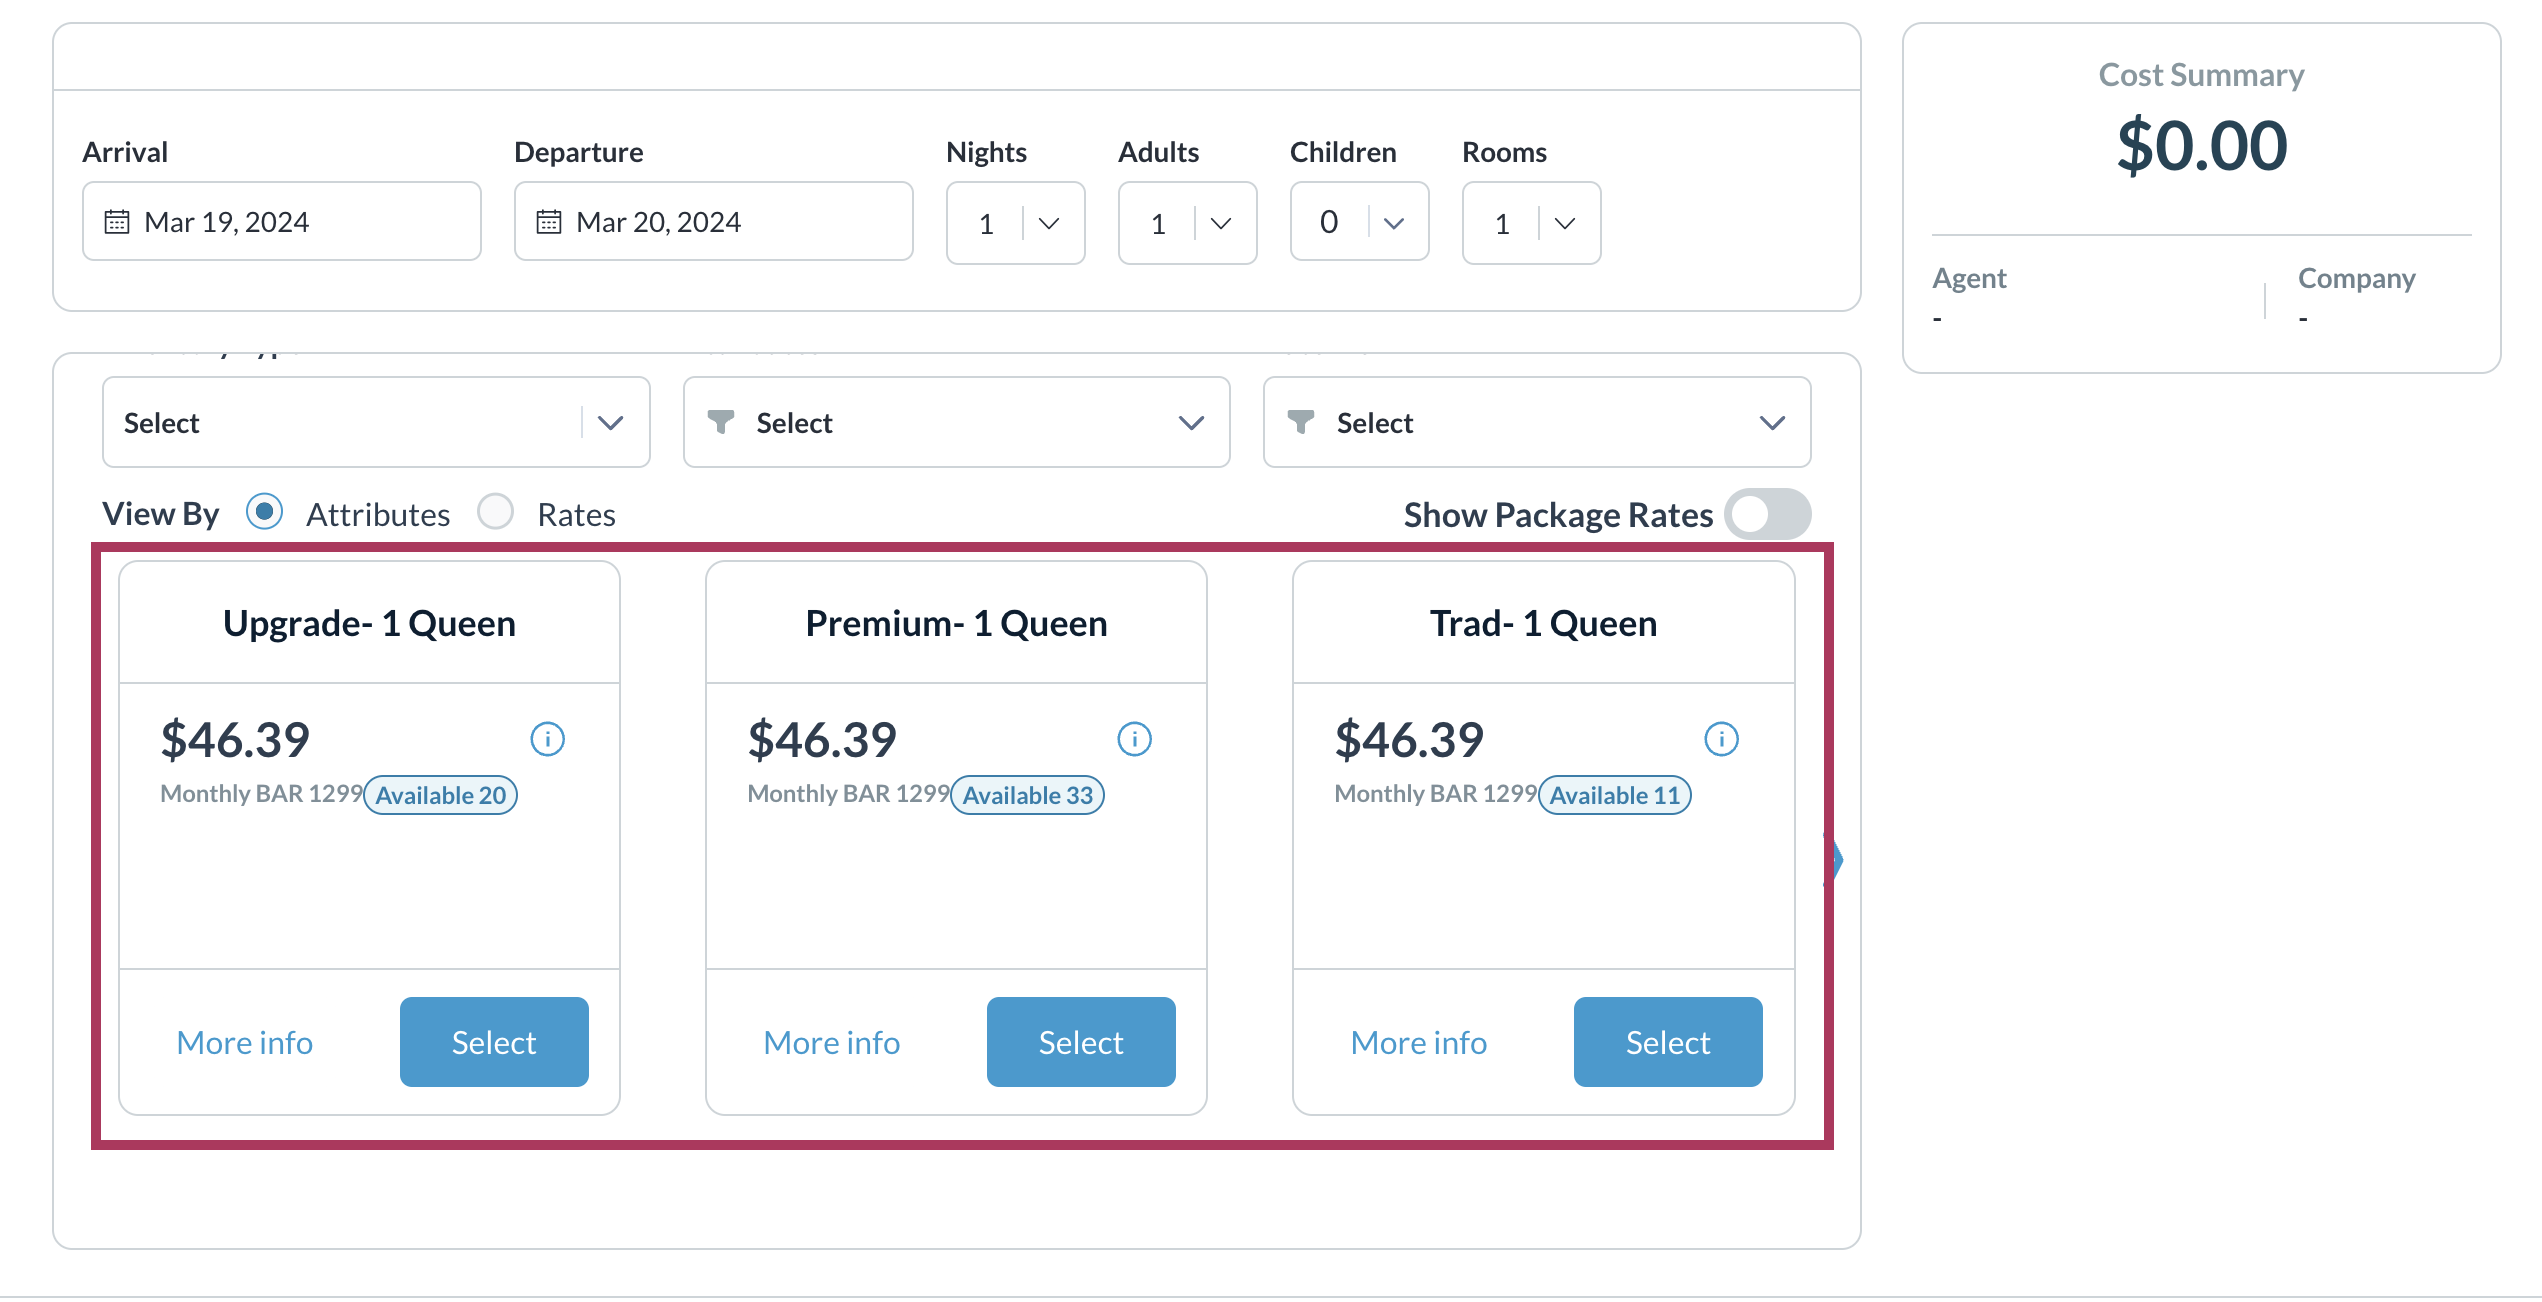
Task: Open info icon for Premium- 1 Queen rate
Action: (x=1134, y=740)
